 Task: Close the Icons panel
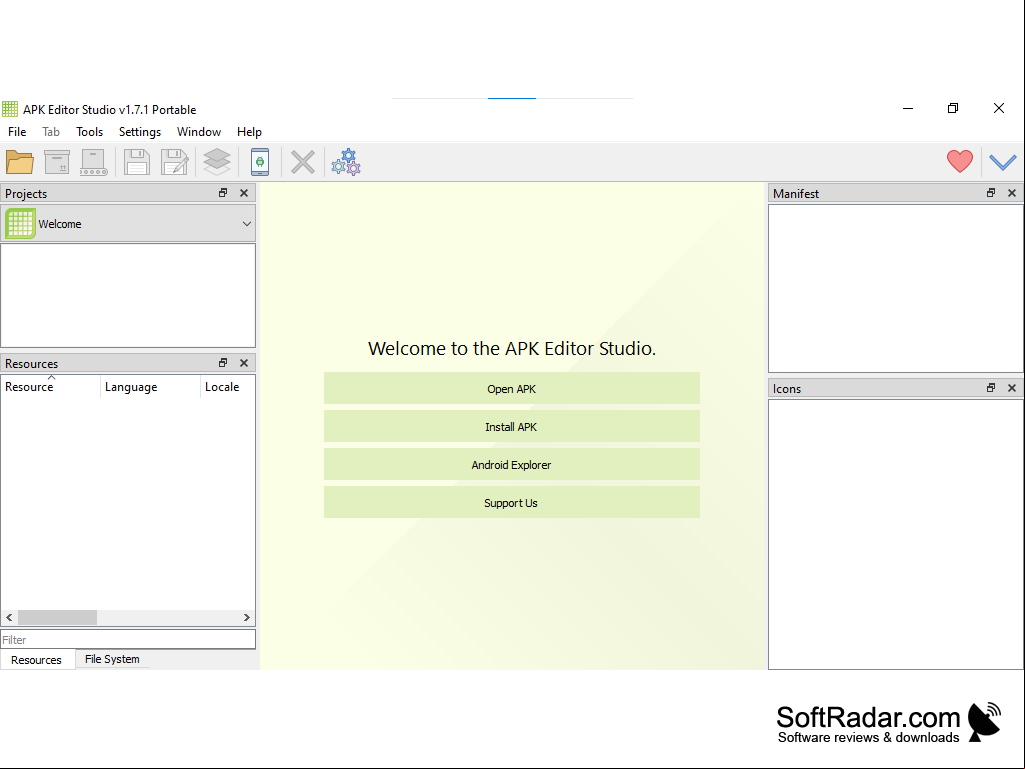1012,388
